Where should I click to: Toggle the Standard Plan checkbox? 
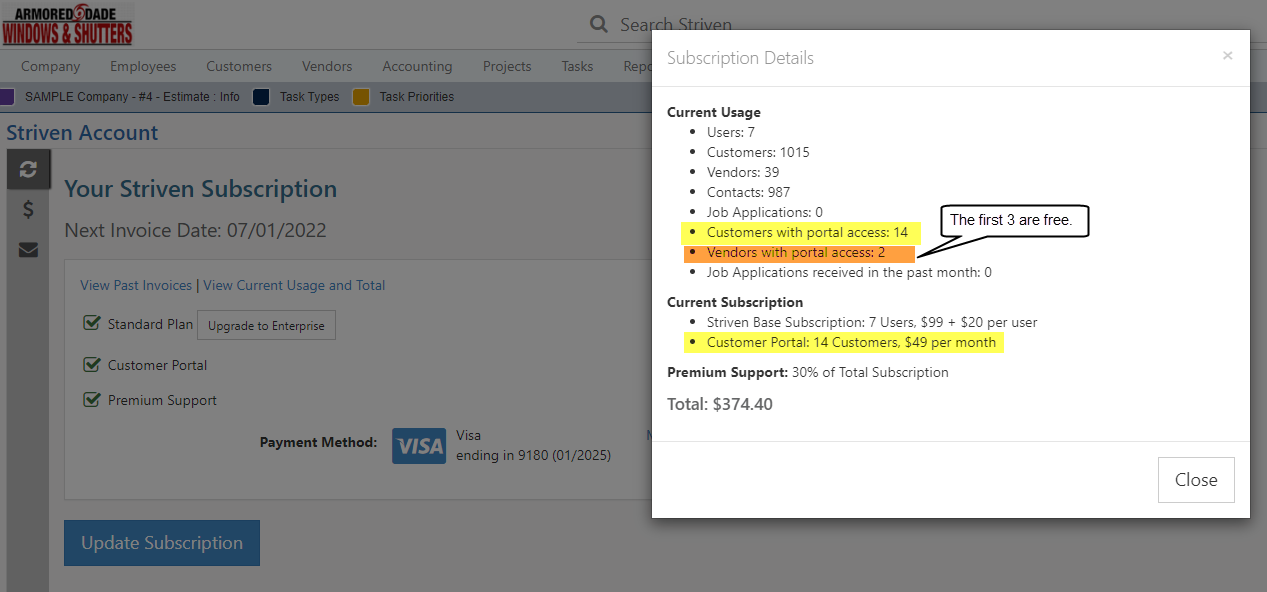click(92, 323)
